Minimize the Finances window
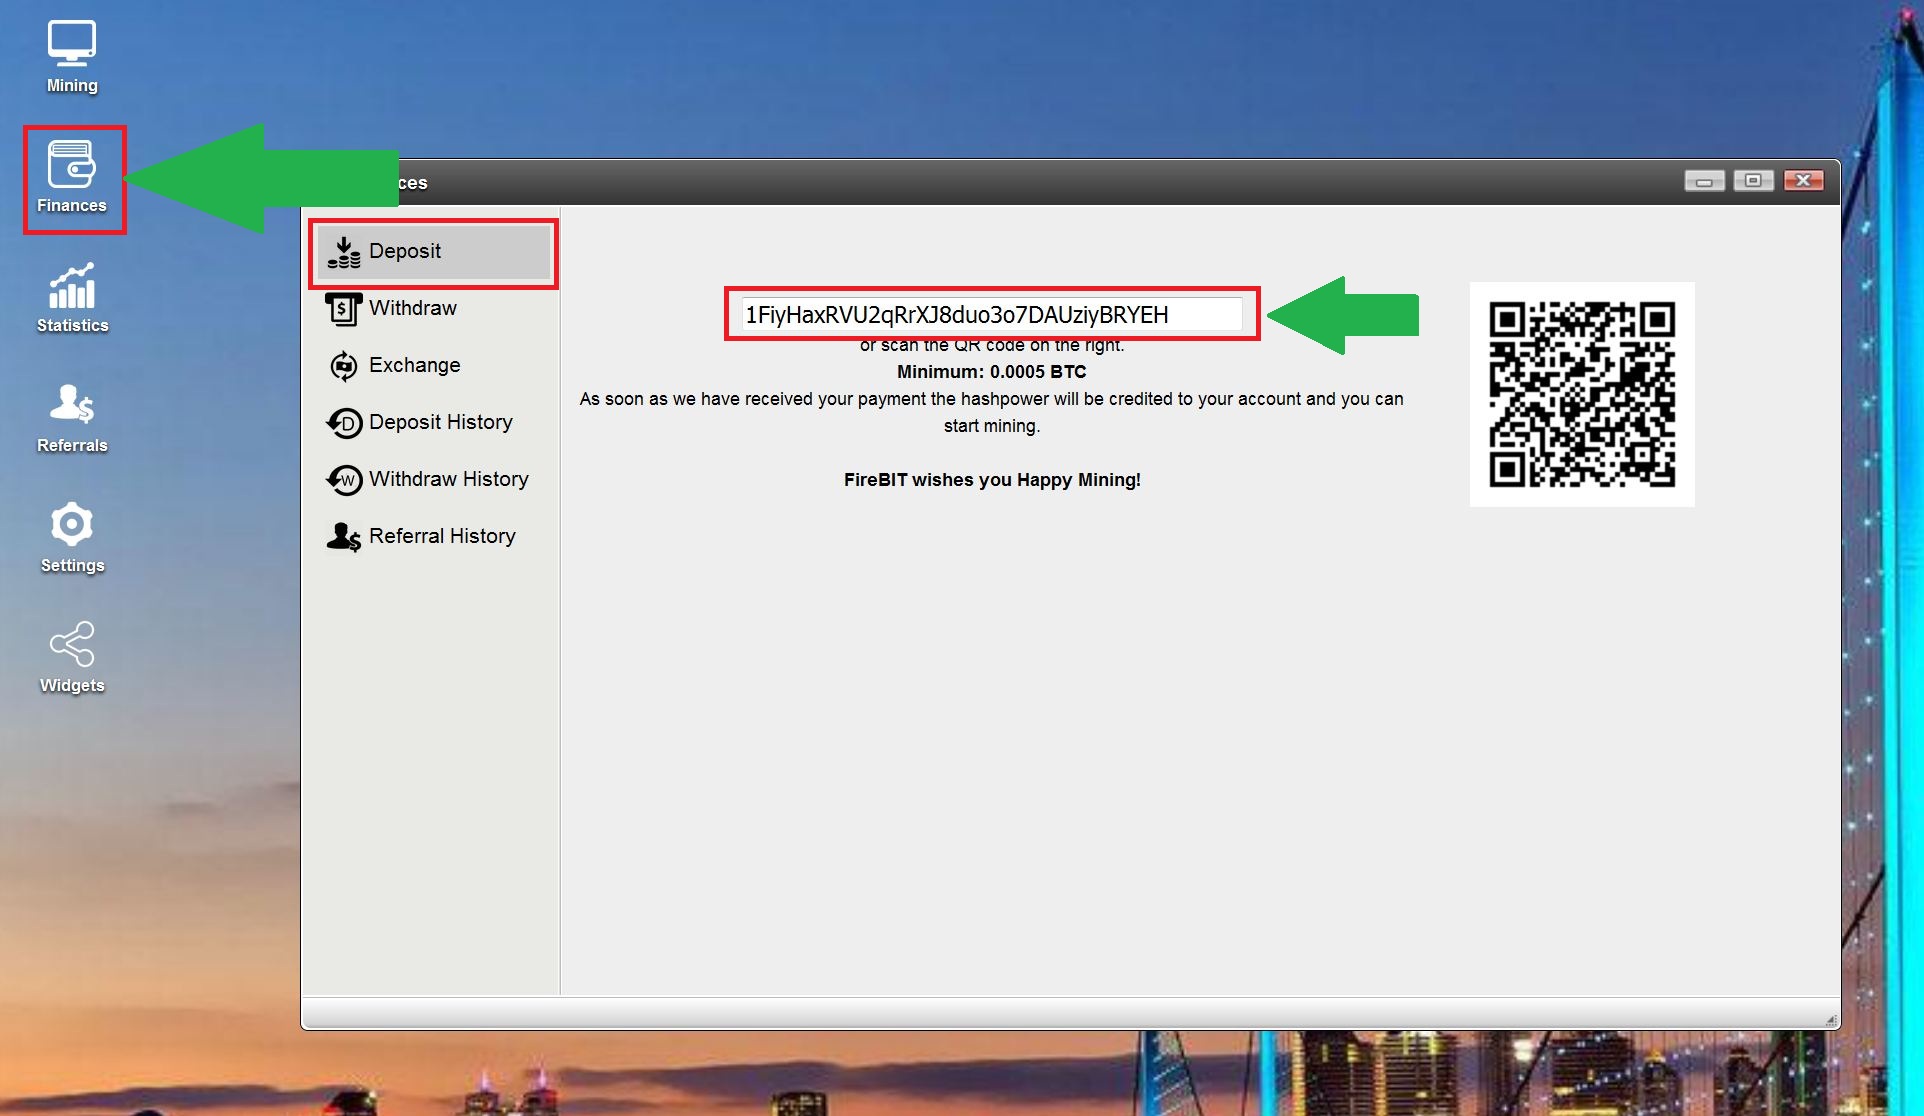 (1704, 181)
